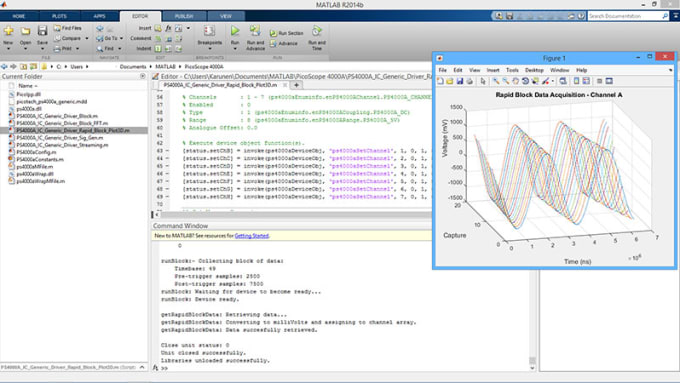The width and height of the screenshot is (680, 383).
Task: Open Insert menu in Figure 1
Action: 493,70
